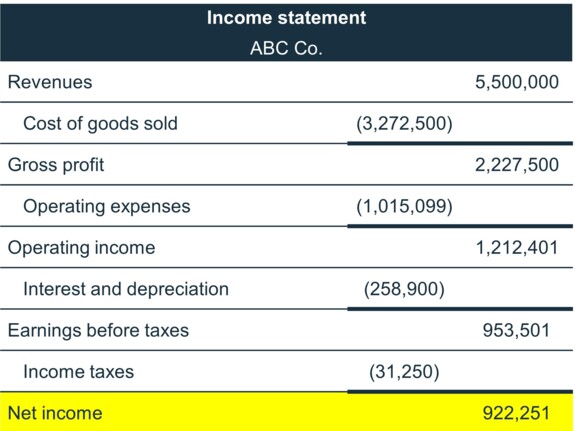This screenshot has height=431, width=575.
Task: Select the 922,251 net income value
Action: [x=516, y=413]
